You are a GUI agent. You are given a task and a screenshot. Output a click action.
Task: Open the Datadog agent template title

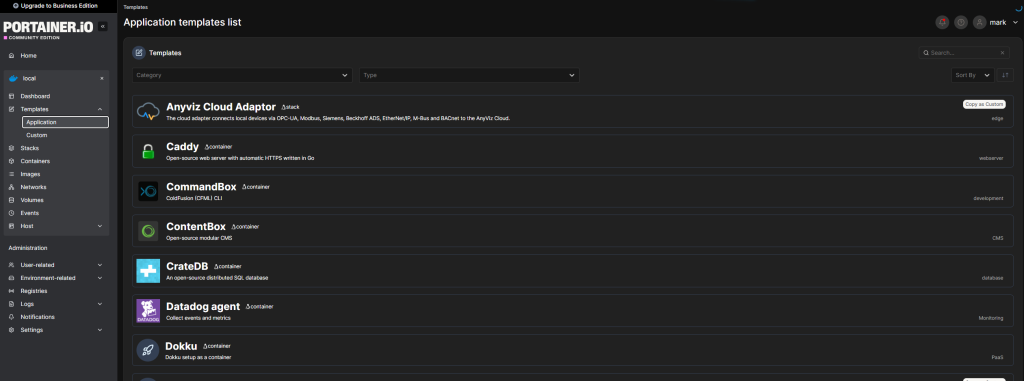point(203,306)
